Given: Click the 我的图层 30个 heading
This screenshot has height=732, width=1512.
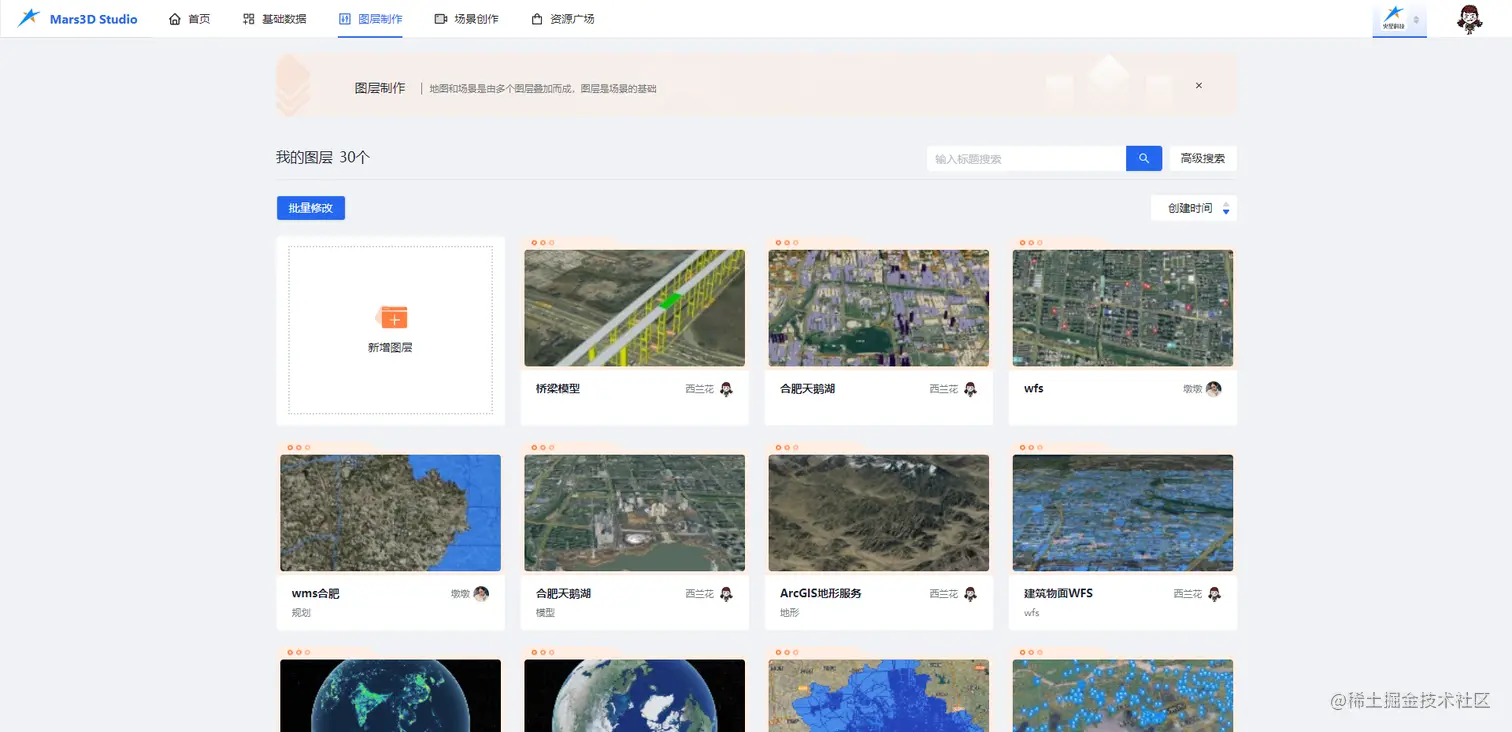Looking at the screenshot, I should [x=323, y=157].
